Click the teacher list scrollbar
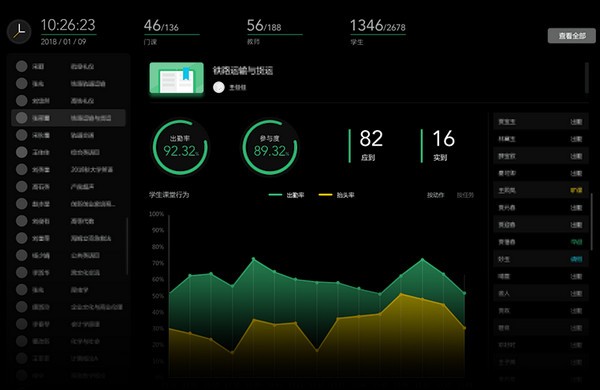The image size is (600, 390). point(127,246)
